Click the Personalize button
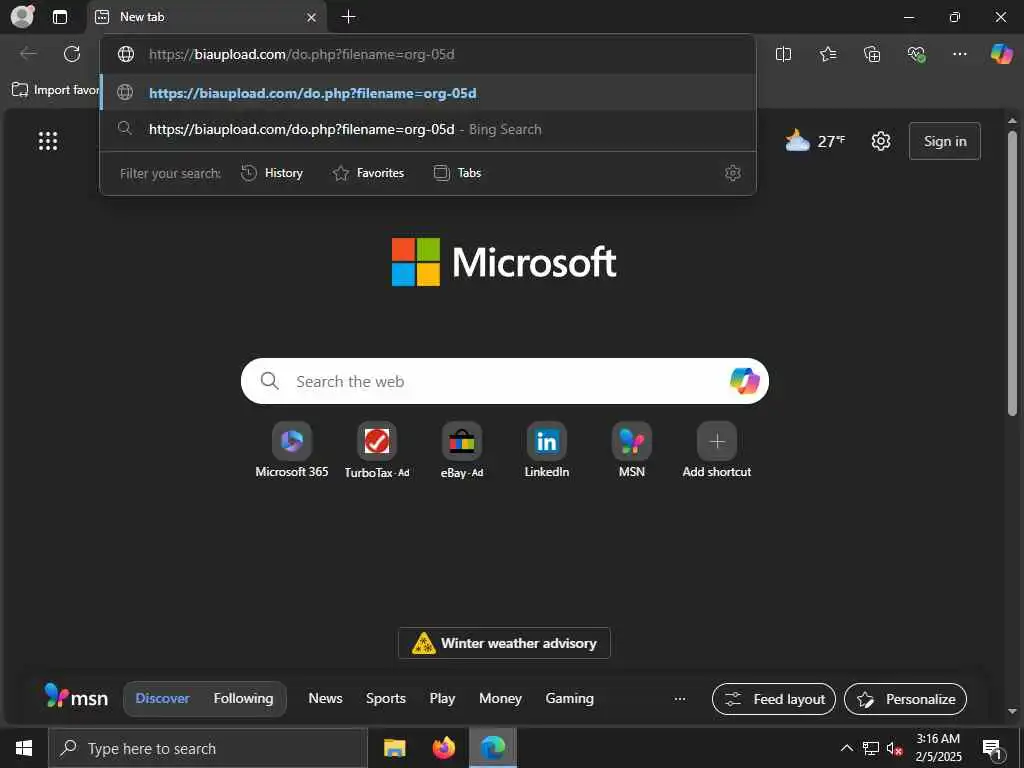 pyautogui.click(x=905, y=699)
